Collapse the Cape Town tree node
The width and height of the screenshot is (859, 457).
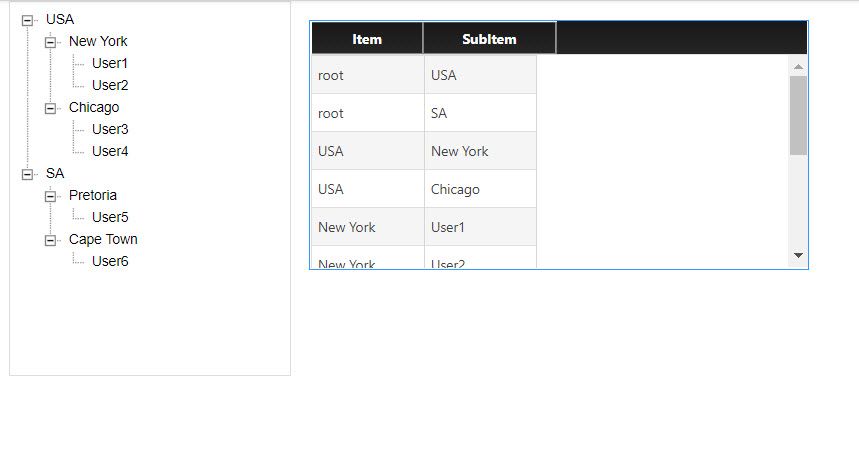click(x=50, y=241)
